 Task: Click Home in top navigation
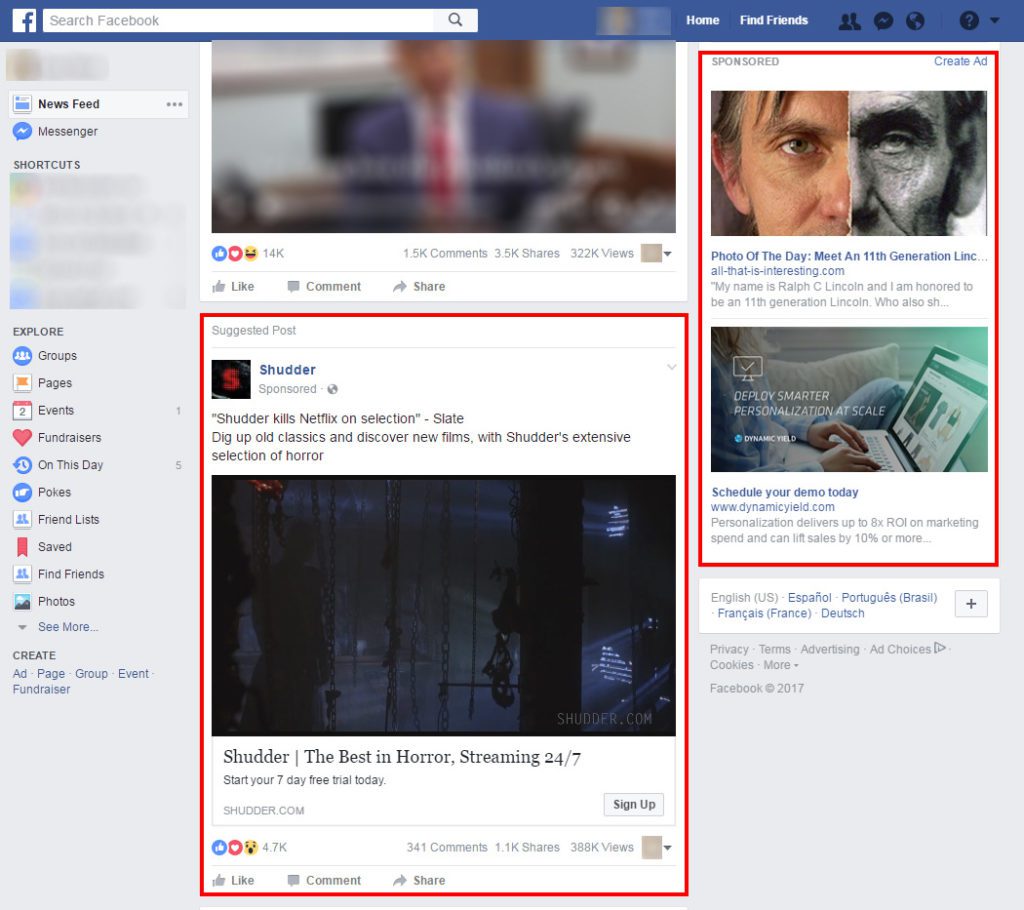pyautogui.click(x=702, y=20)
